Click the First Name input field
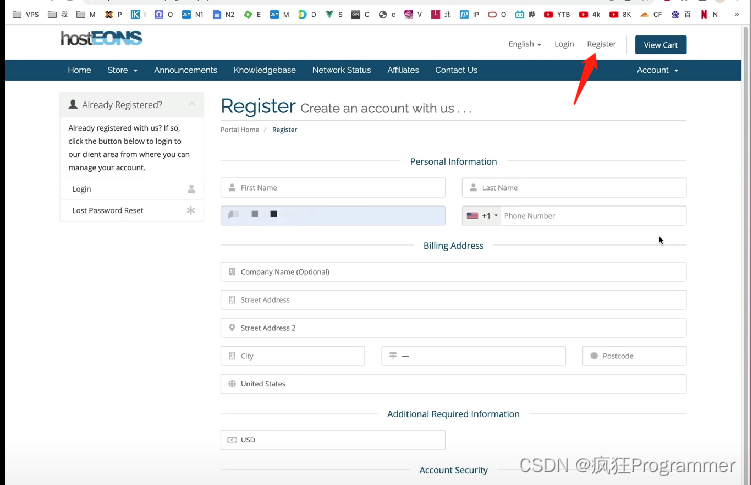The width and height of the screenshot is (751, 485). pos(332,188)
